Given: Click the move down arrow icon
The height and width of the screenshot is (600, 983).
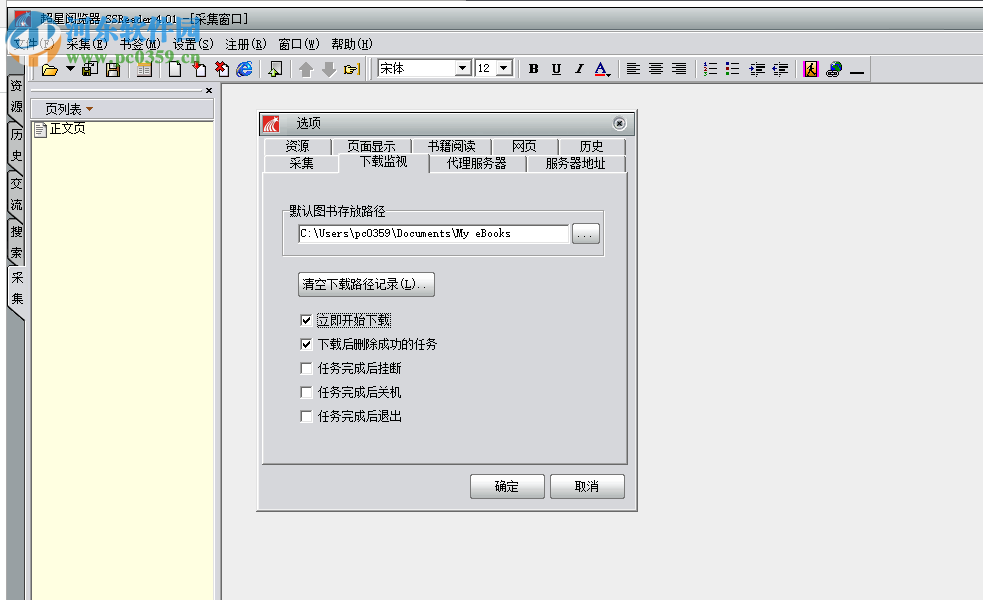Looking at the screenshot, I should coord(329,70).
